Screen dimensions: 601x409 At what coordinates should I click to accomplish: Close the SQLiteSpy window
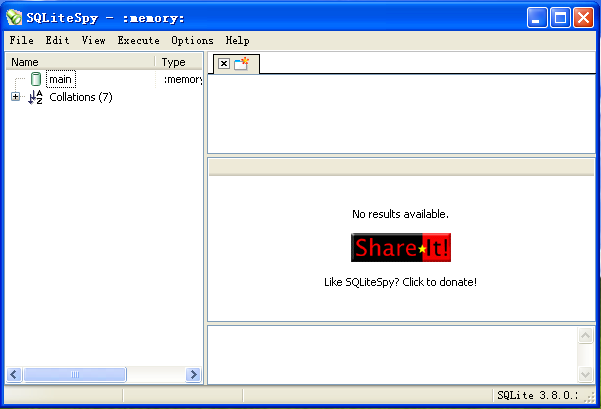click(x=583, y=18)
